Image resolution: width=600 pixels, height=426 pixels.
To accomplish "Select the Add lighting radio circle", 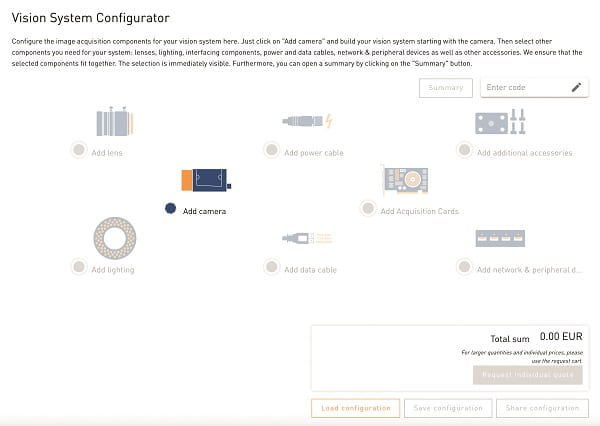I will point(78,267).
